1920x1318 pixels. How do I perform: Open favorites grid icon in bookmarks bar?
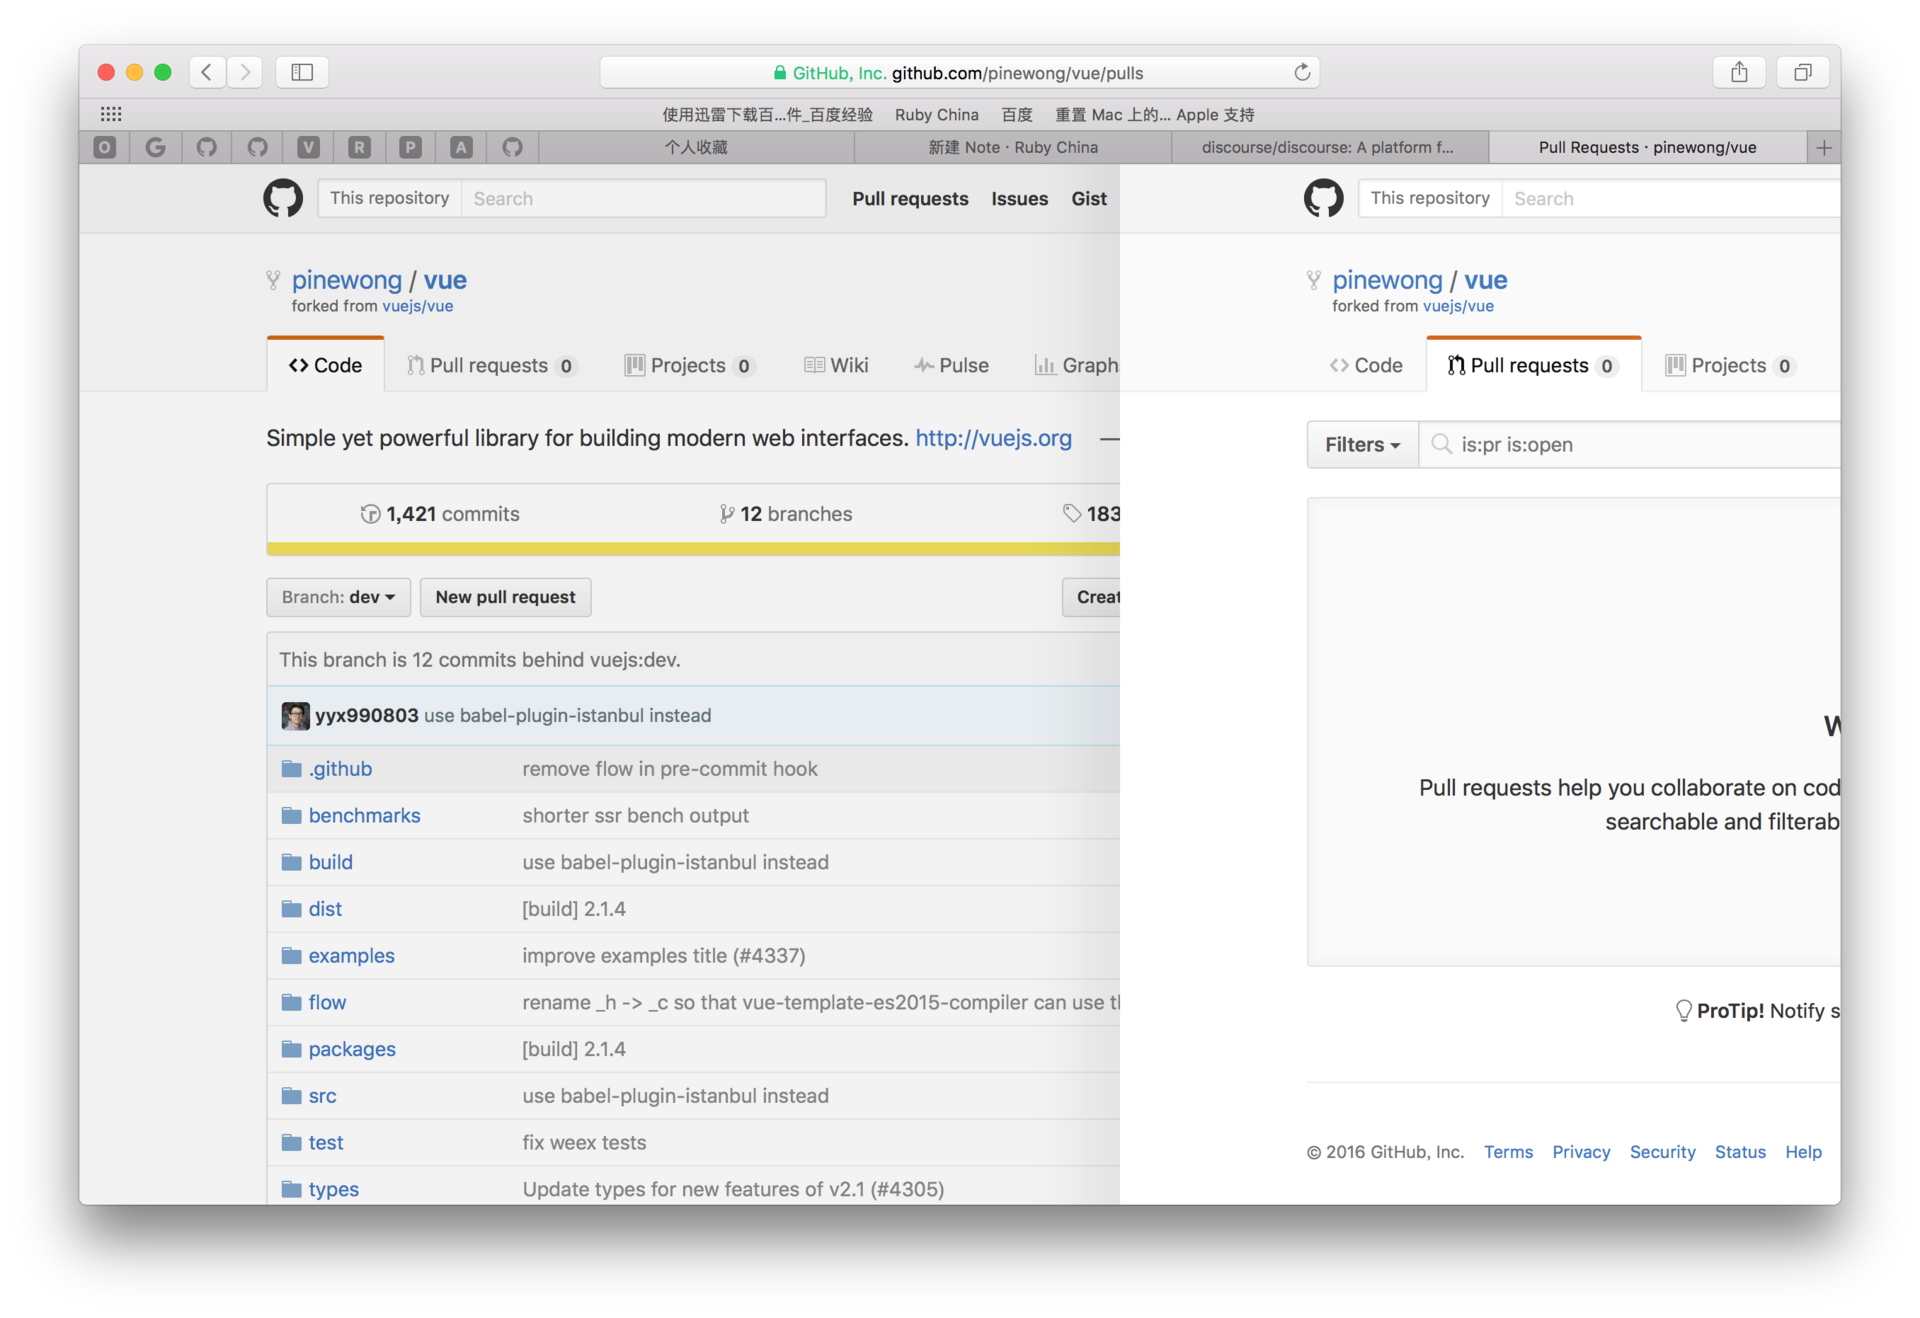pyautogui.click(x=111, y=114)
